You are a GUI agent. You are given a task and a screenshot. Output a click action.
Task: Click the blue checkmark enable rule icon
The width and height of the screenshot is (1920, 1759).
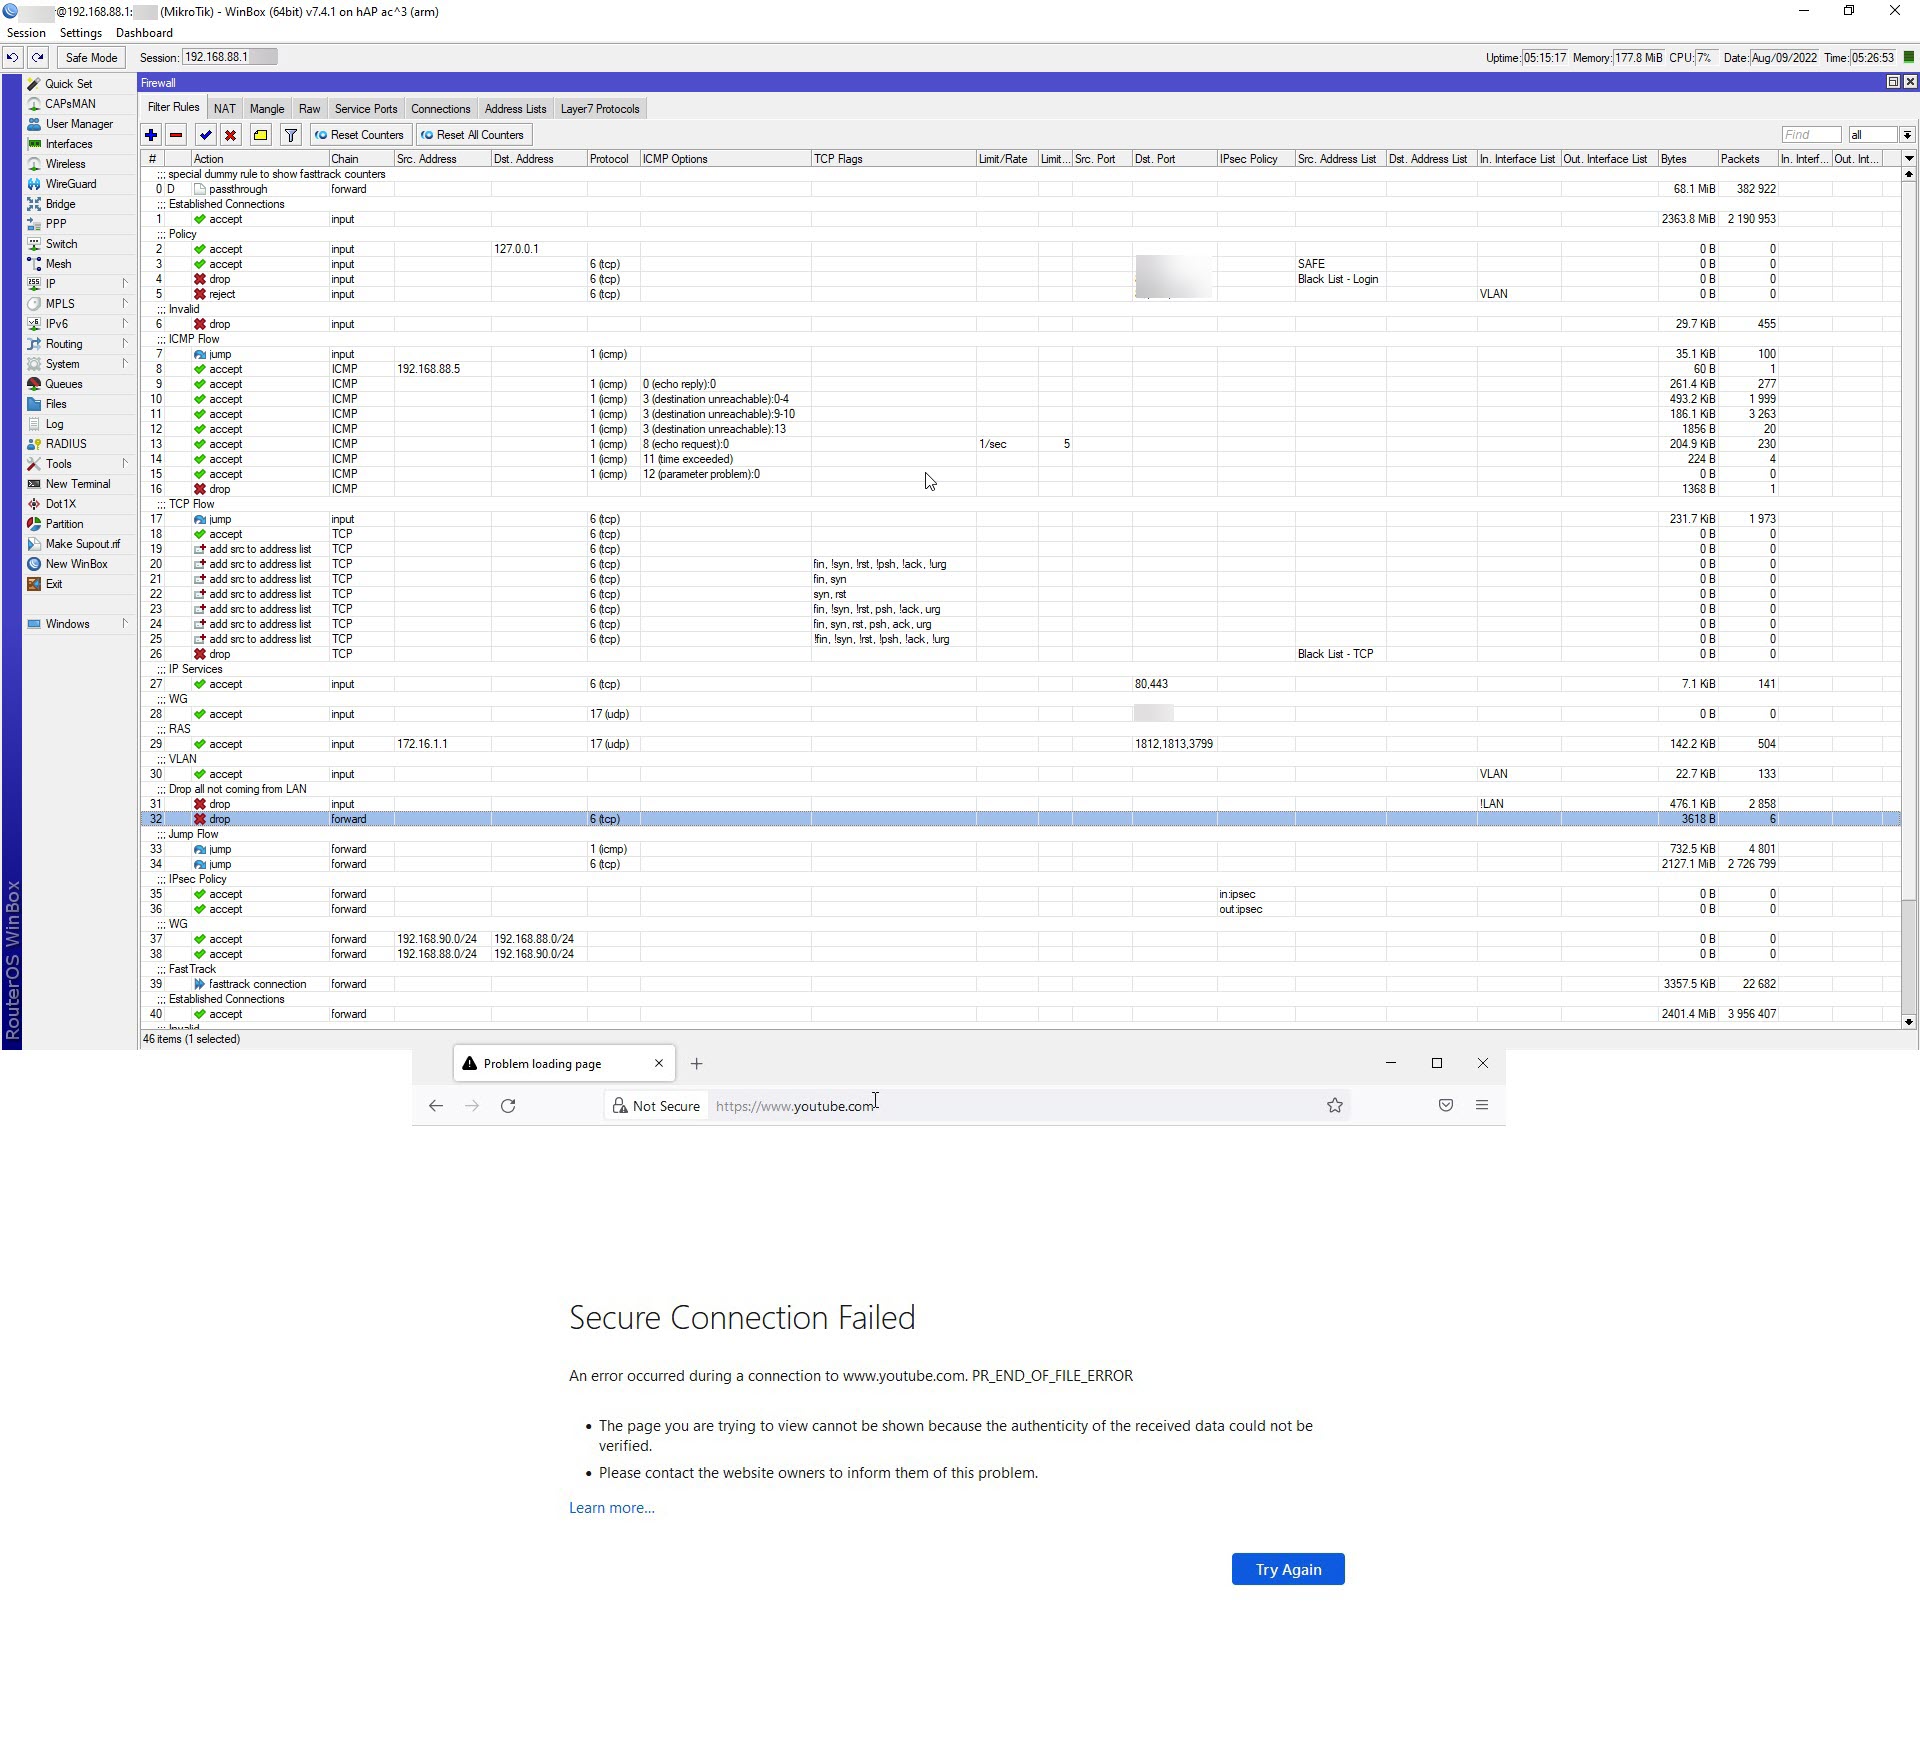(x=206, y=135)
